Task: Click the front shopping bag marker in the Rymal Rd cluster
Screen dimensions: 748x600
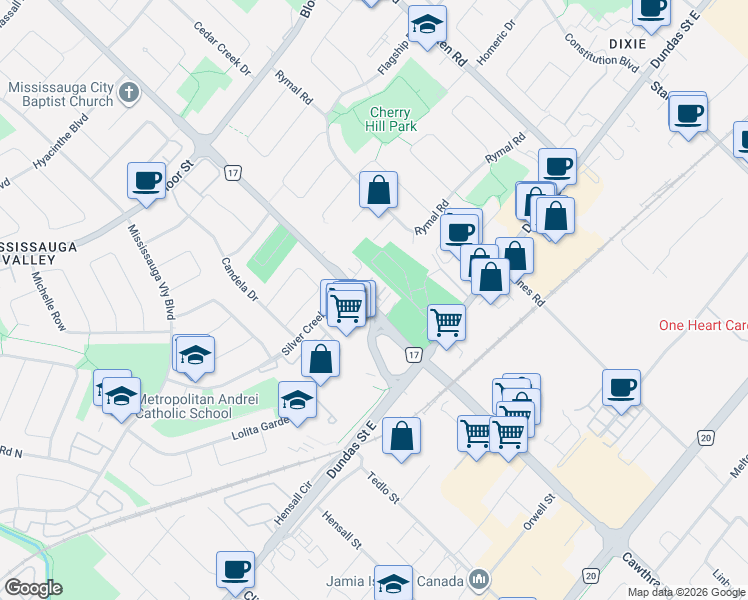Action: (490, 280)
